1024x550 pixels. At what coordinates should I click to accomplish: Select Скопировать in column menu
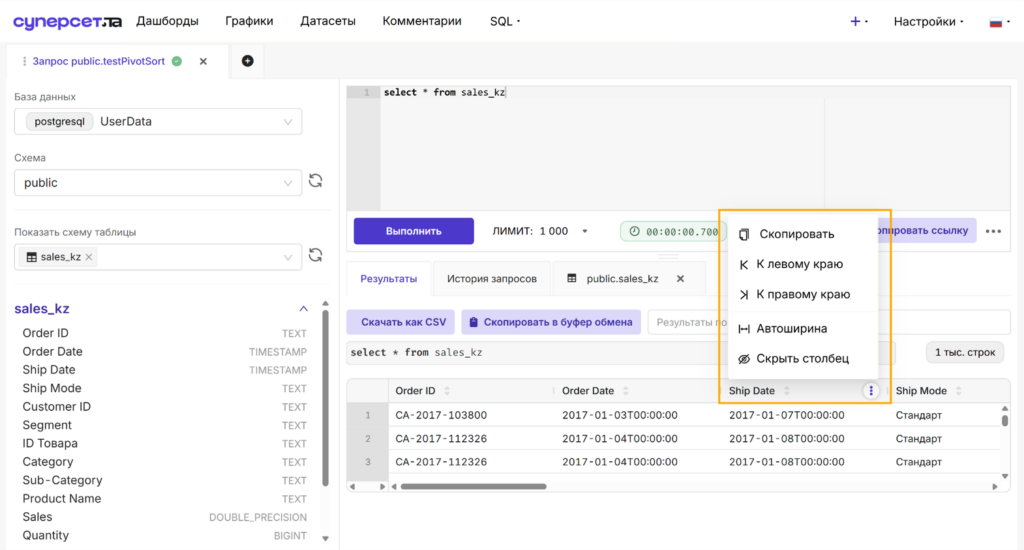point(802,234)
